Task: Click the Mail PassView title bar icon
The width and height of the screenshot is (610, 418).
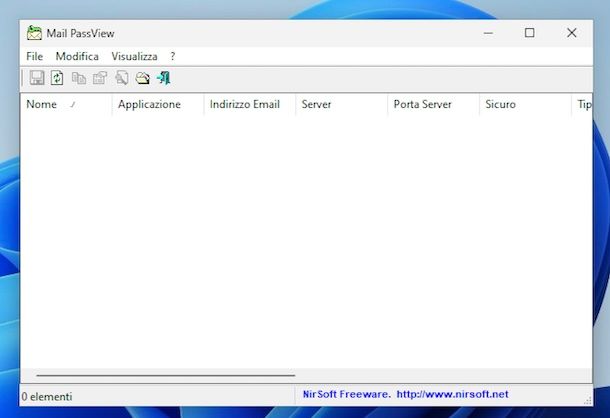Action: click(x=34, y=33)
